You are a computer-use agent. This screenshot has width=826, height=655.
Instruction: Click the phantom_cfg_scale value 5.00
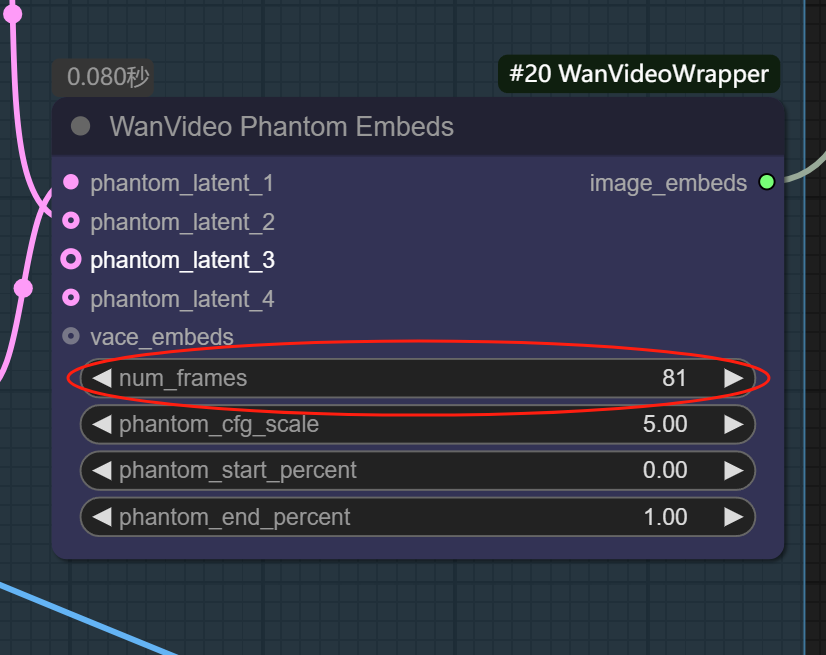665,424
